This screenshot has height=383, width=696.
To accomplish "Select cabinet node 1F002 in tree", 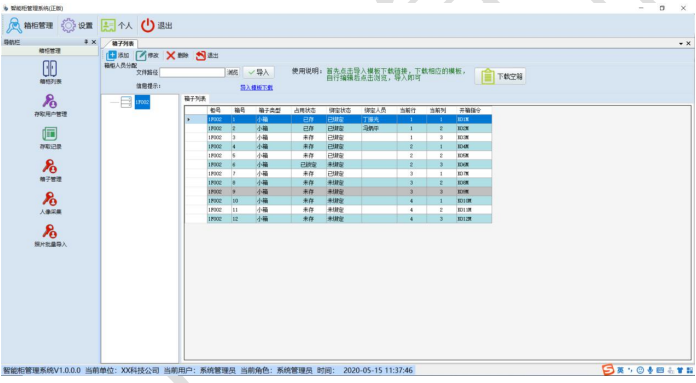I will click(142, 102).
